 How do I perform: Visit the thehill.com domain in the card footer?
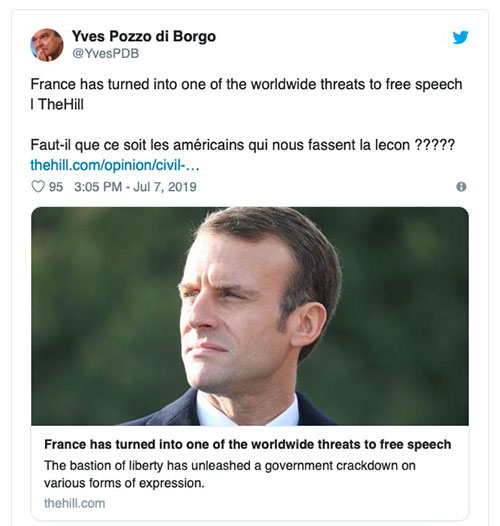pos(74,503)
